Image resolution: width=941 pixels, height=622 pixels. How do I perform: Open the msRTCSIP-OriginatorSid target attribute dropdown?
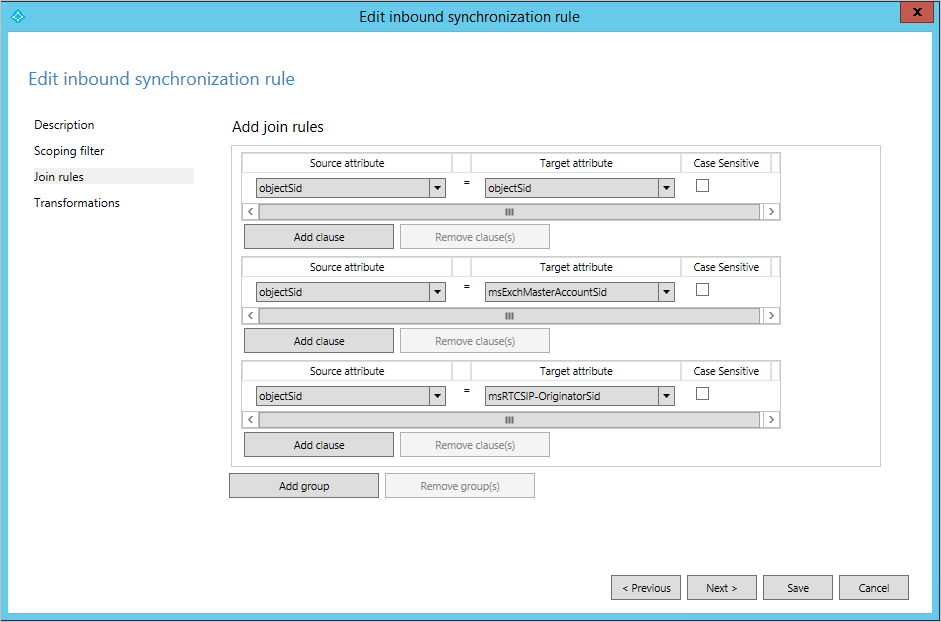(x=666, y=396)
